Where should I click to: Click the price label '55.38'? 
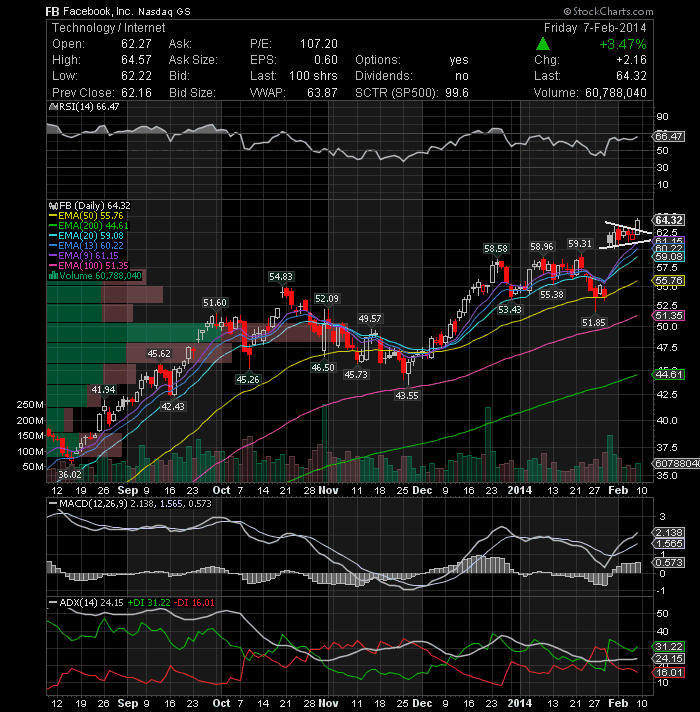click(552, 295)
